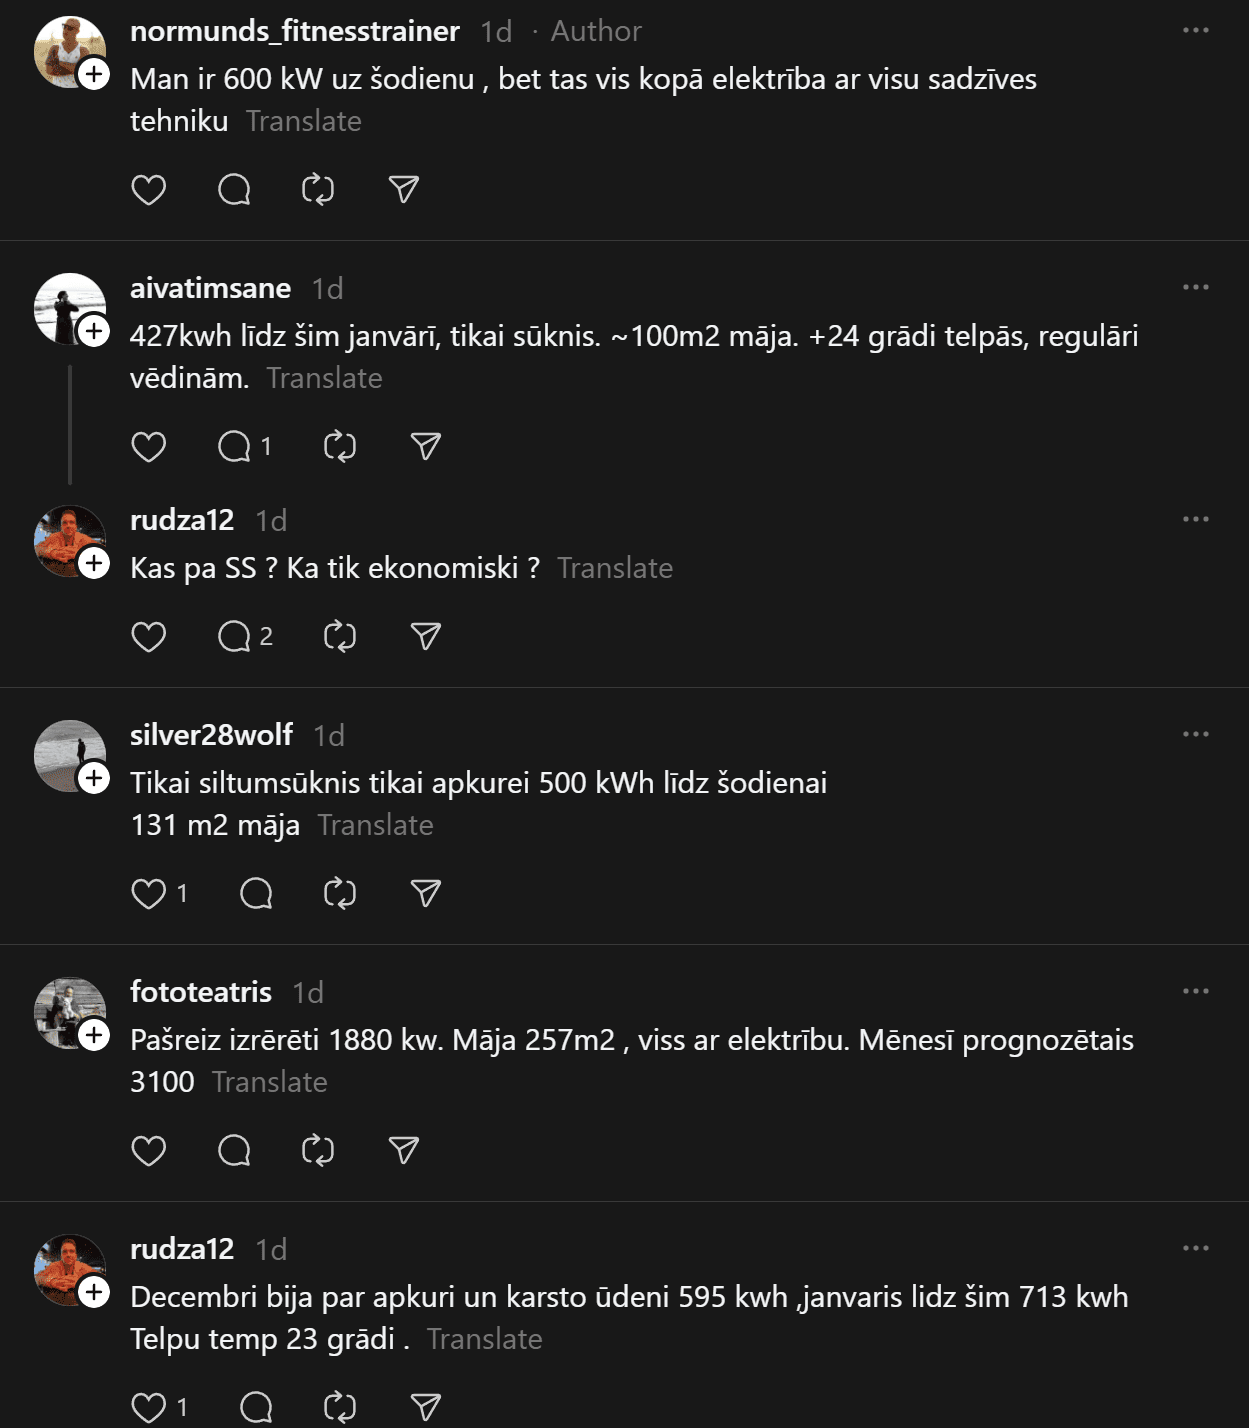Translate rudza12's Decembri comment
Viewport: 1249px width, 1428px height.
pos(484,1340)
